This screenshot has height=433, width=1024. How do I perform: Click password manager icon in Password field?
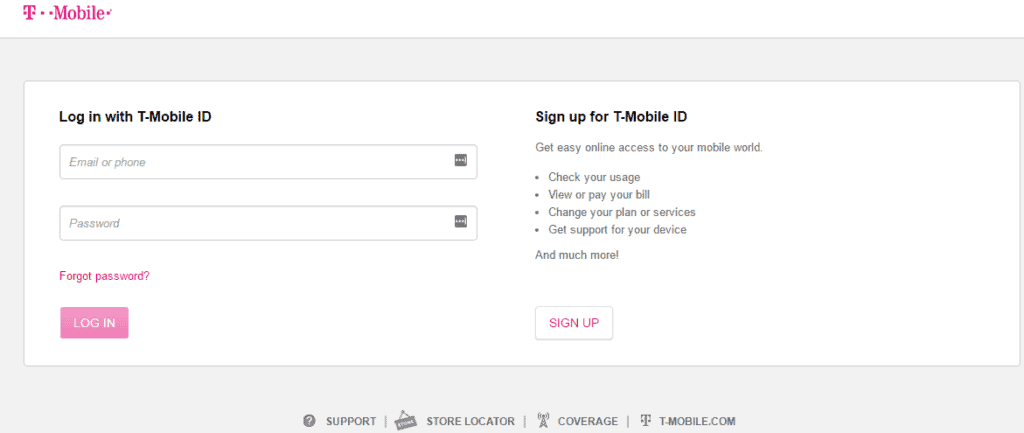[x=461, y=221]
